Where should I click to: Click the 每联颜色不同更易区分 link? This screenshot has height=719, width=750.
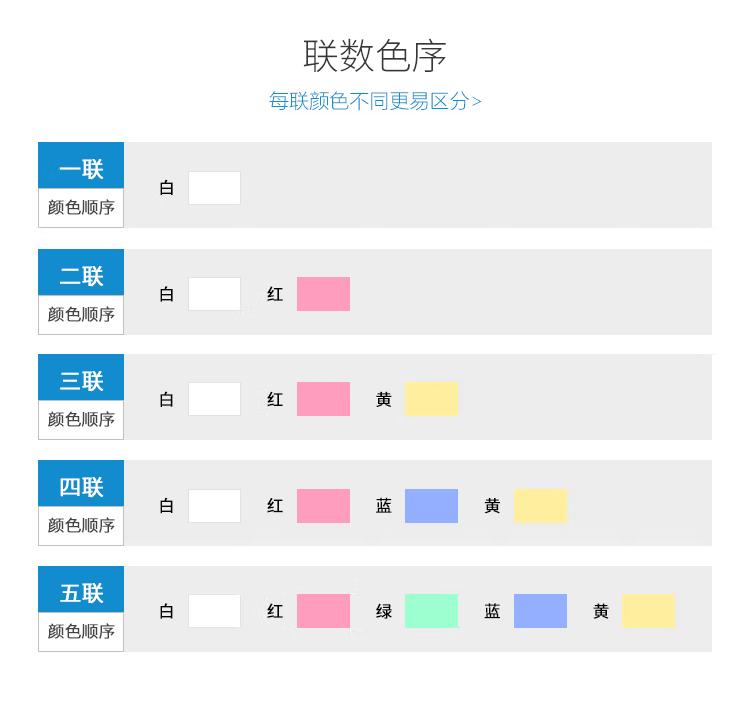(375, 101)
